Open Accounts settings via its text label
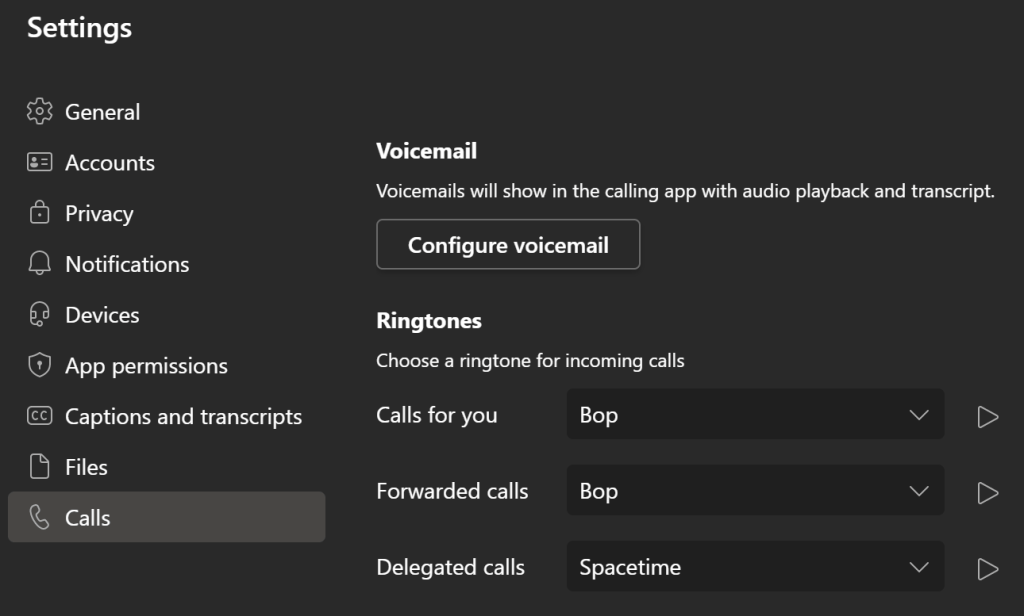Viewport: 1024px width, 616px height. (x=110, y=163)
